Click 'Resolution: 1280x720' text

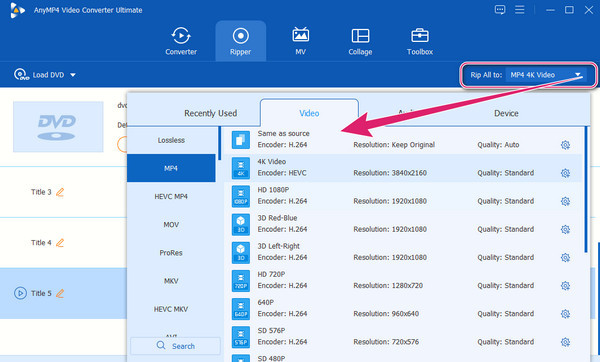click(x=388, y=285)
